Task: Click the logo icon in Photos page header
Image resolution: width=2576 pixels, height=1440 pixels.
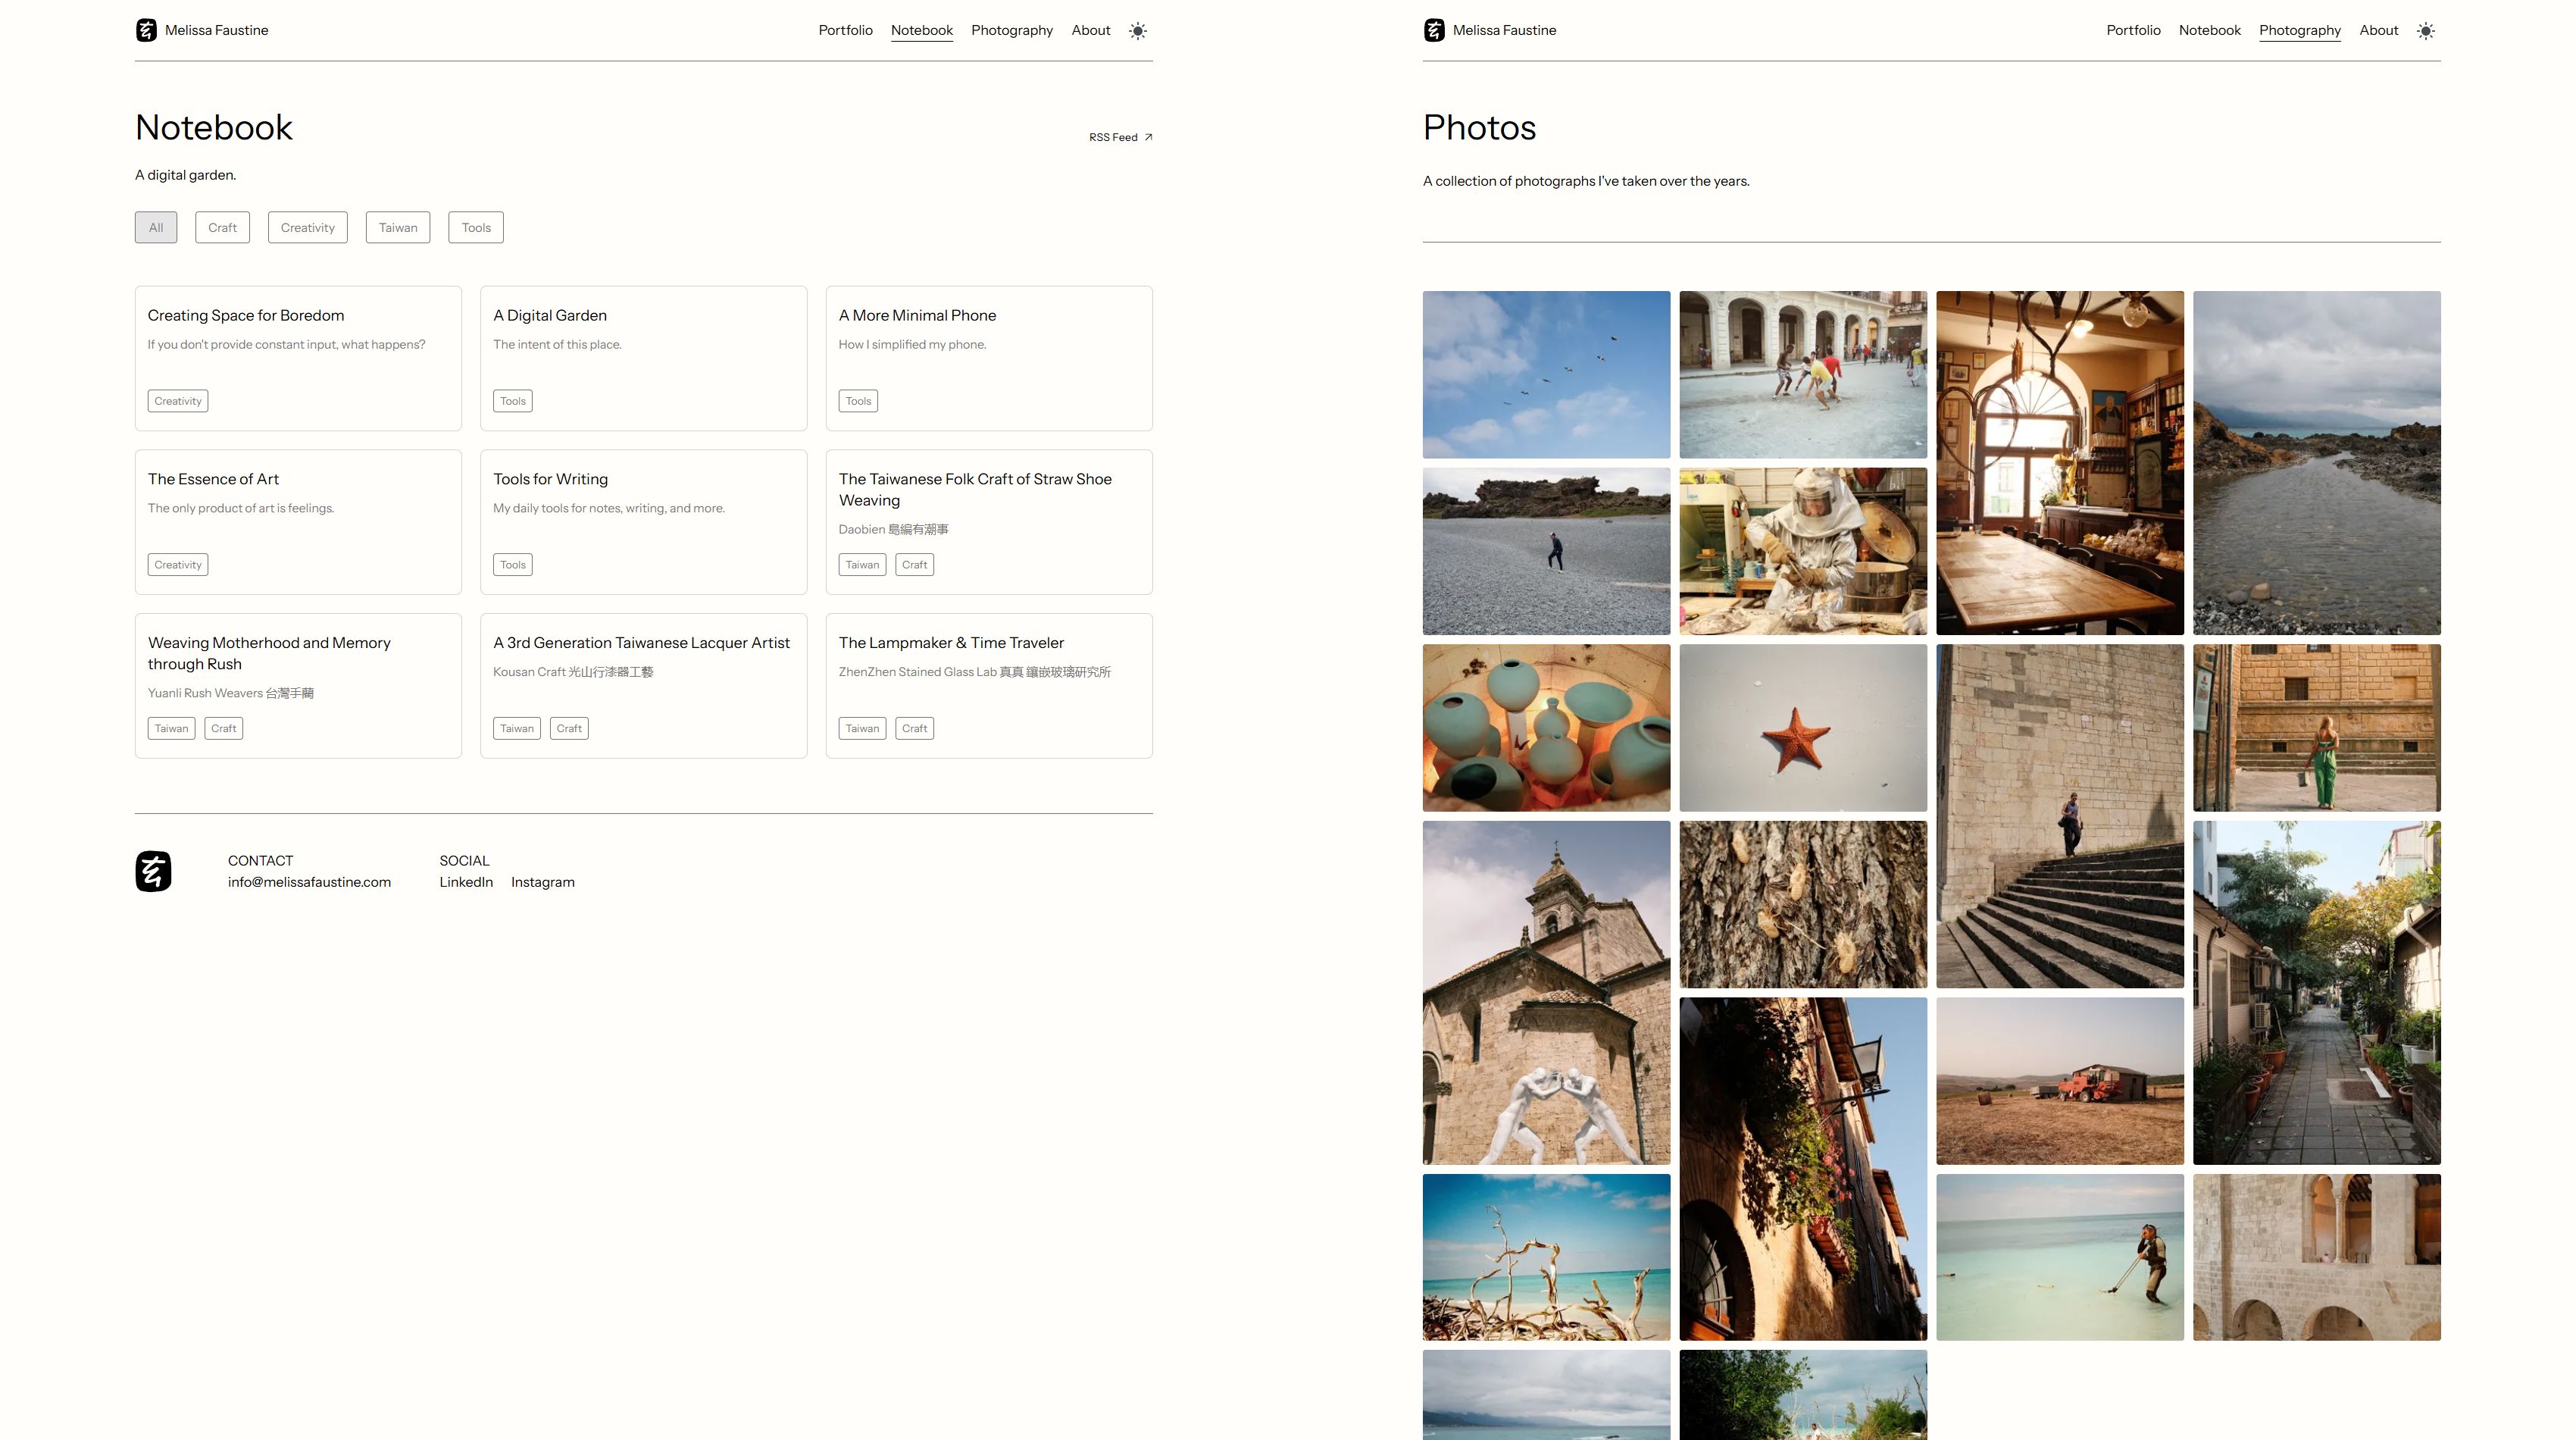Action: [1434, 30]
